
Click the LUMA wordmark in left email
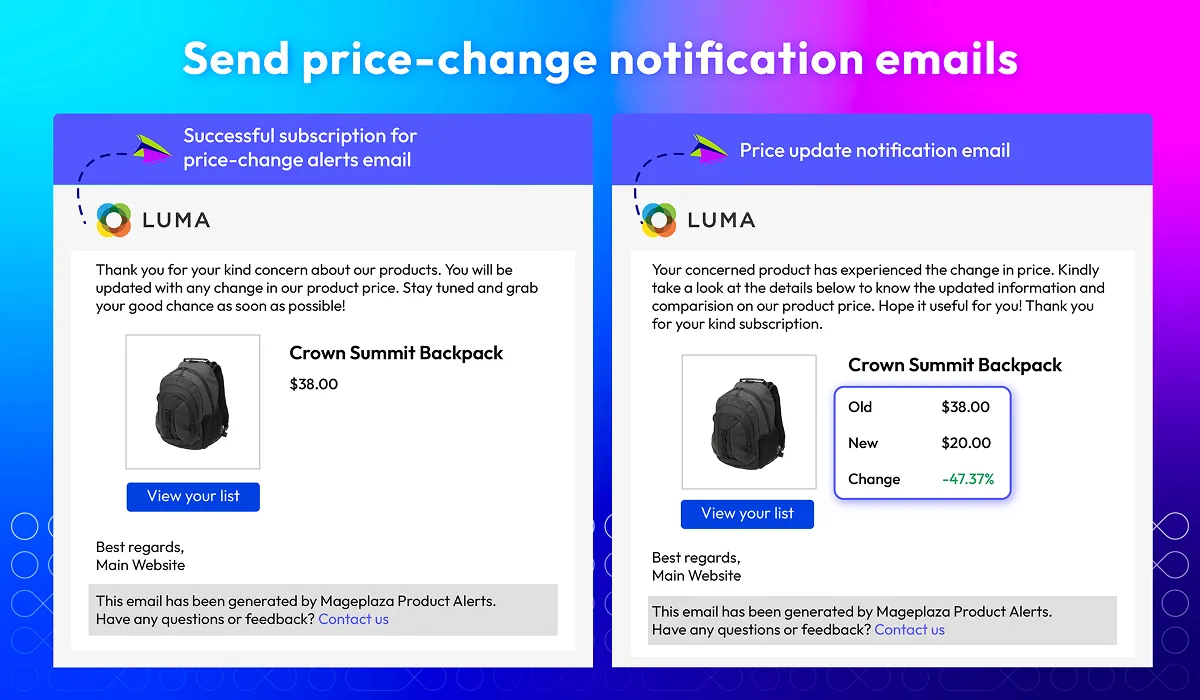(x=176, y=220)
